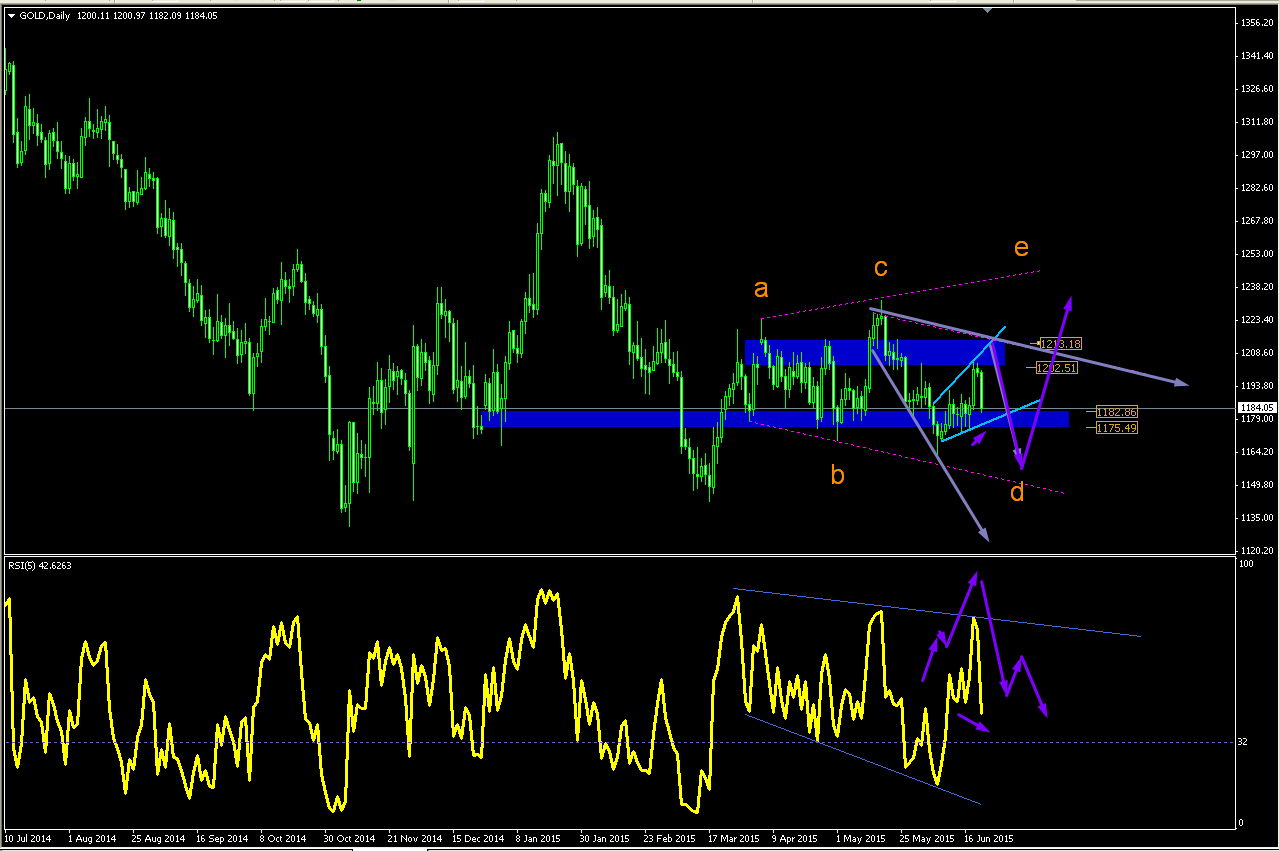Click the open price 1200.11 in chart header

pos(94,16)
